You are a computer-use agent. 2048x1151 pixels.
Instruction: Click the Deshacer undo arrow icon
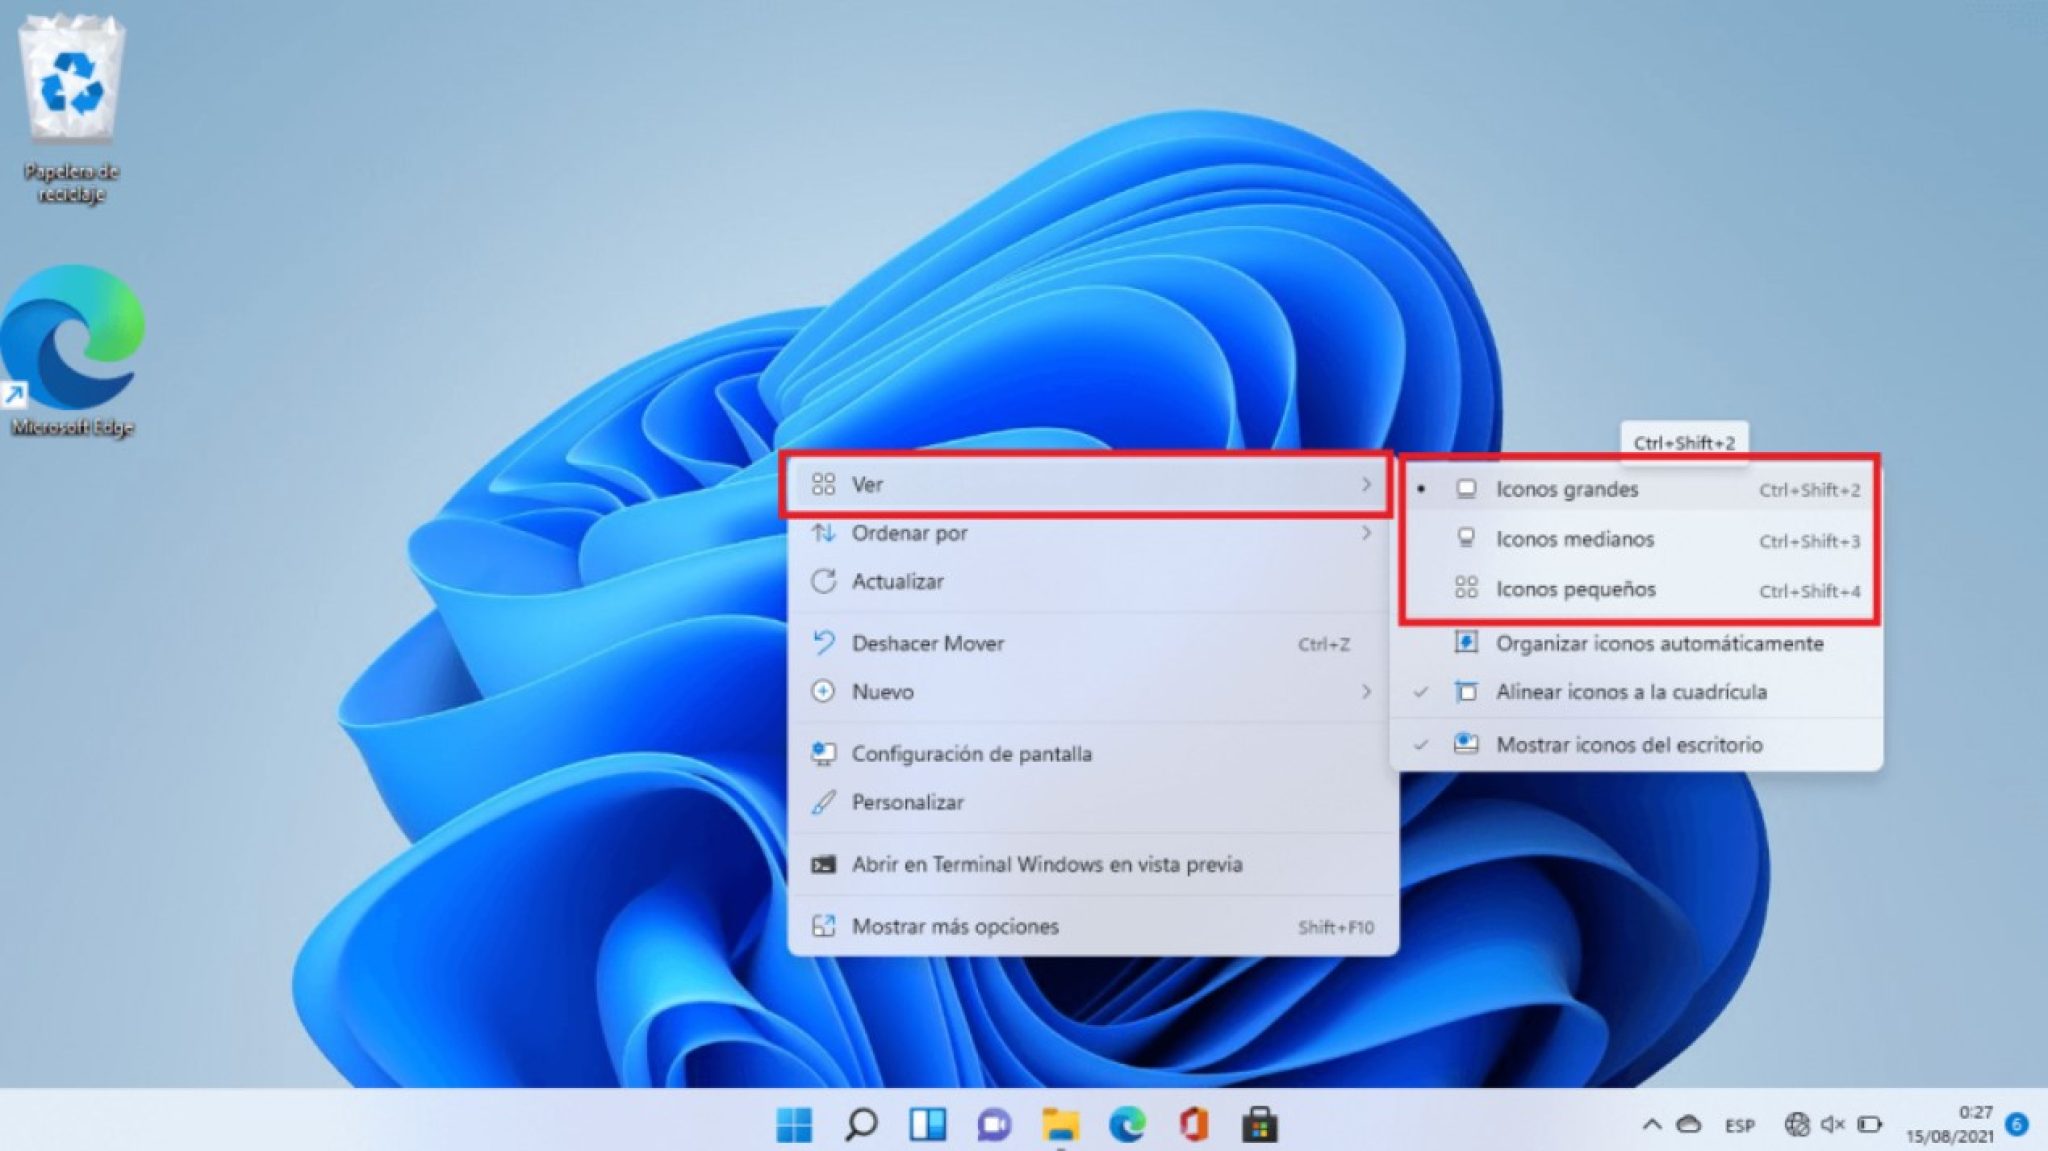pos(823,643)
